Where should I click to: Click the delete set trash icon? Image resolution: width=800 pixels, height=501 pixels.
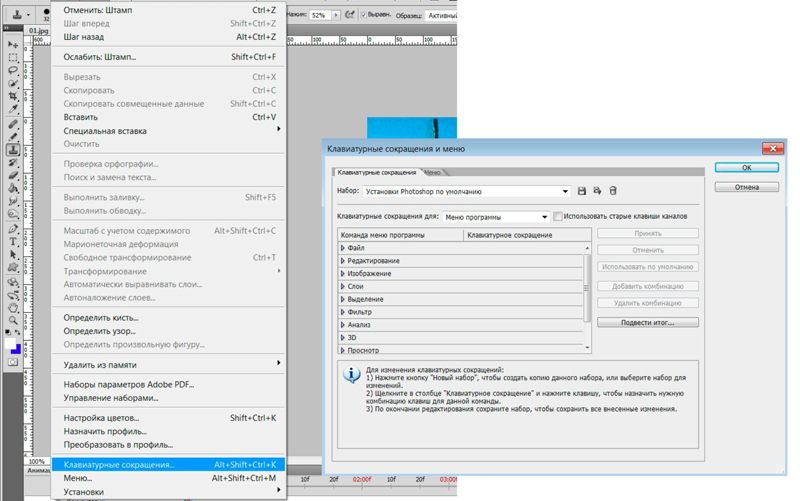coord(613,191)
